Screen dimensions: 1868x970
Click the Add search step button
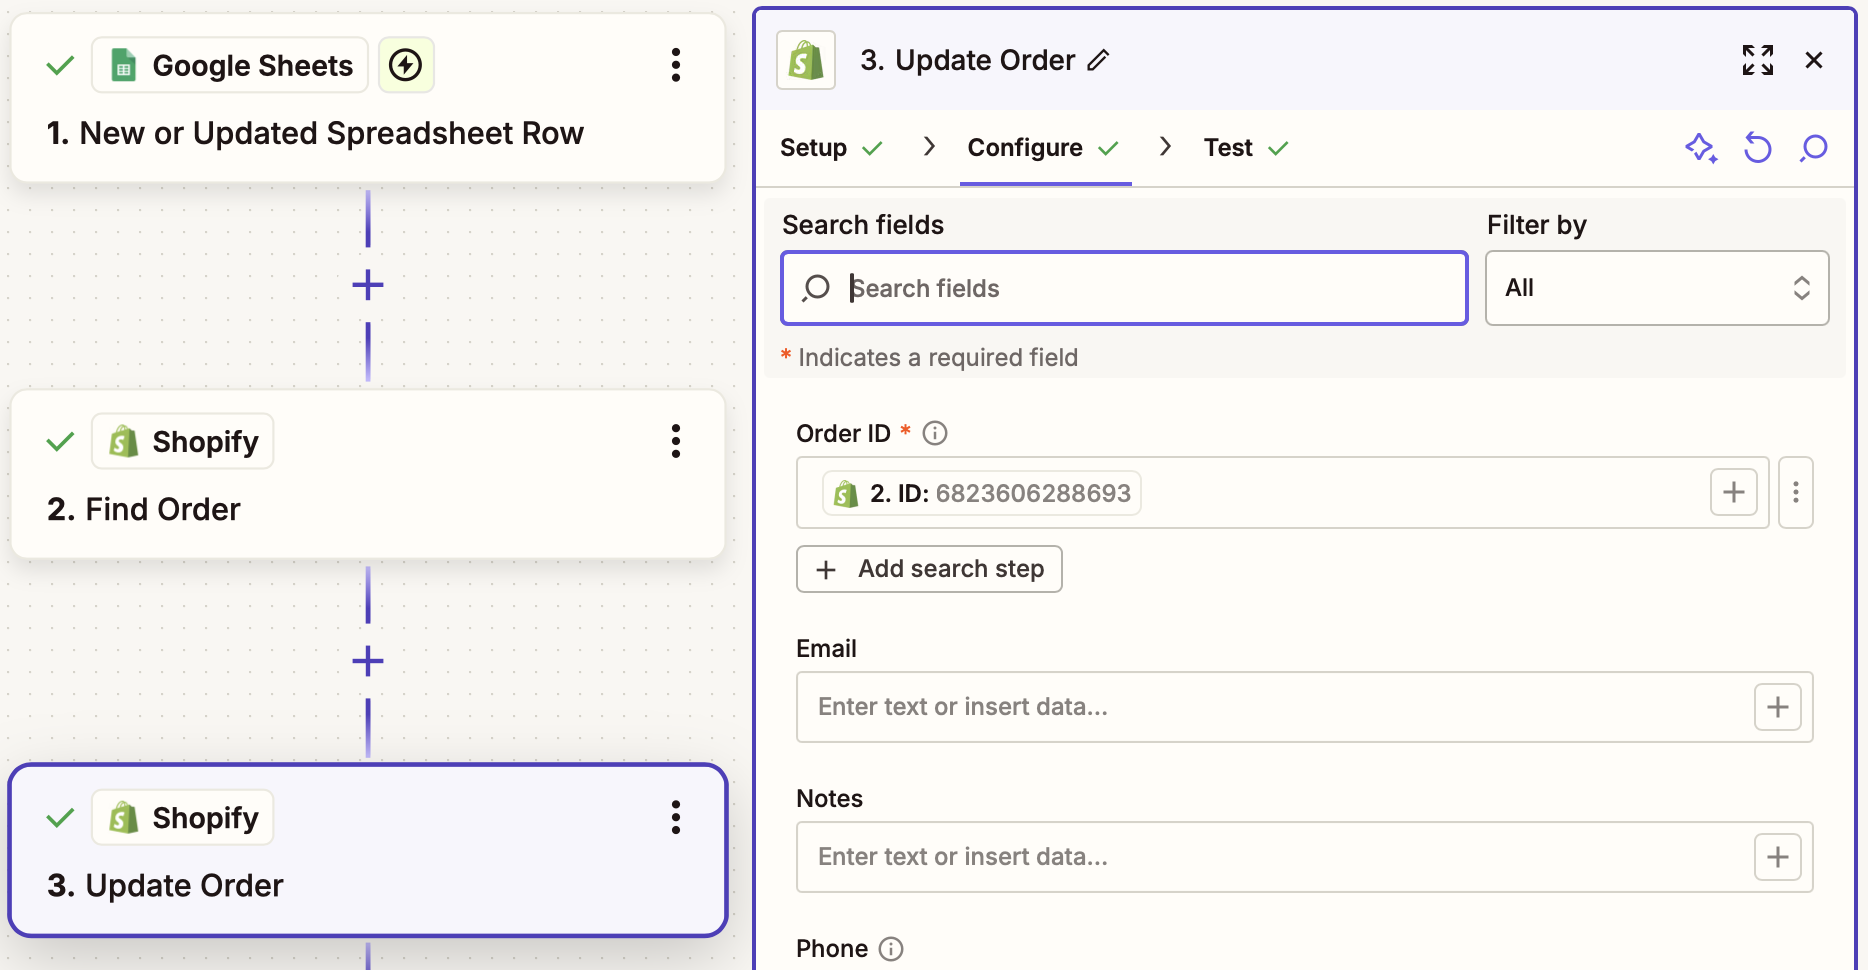929,569
